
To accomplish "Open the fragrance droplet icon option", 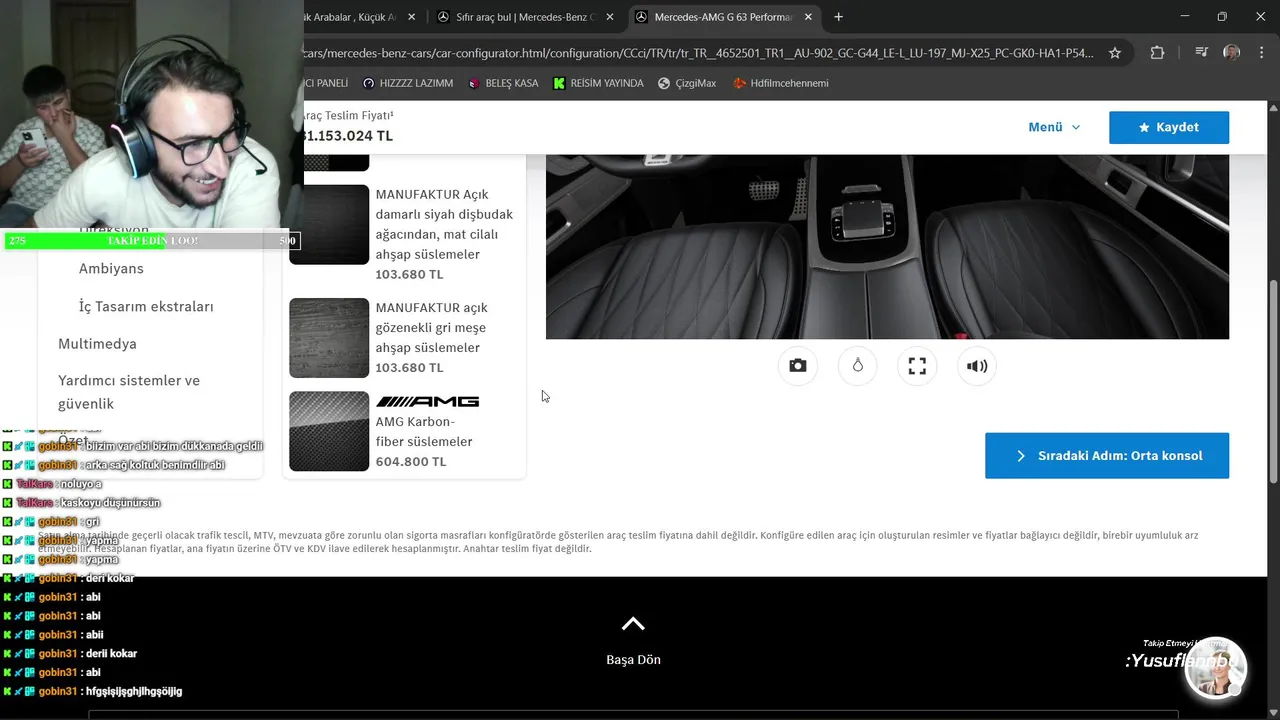I will (857, 366).
